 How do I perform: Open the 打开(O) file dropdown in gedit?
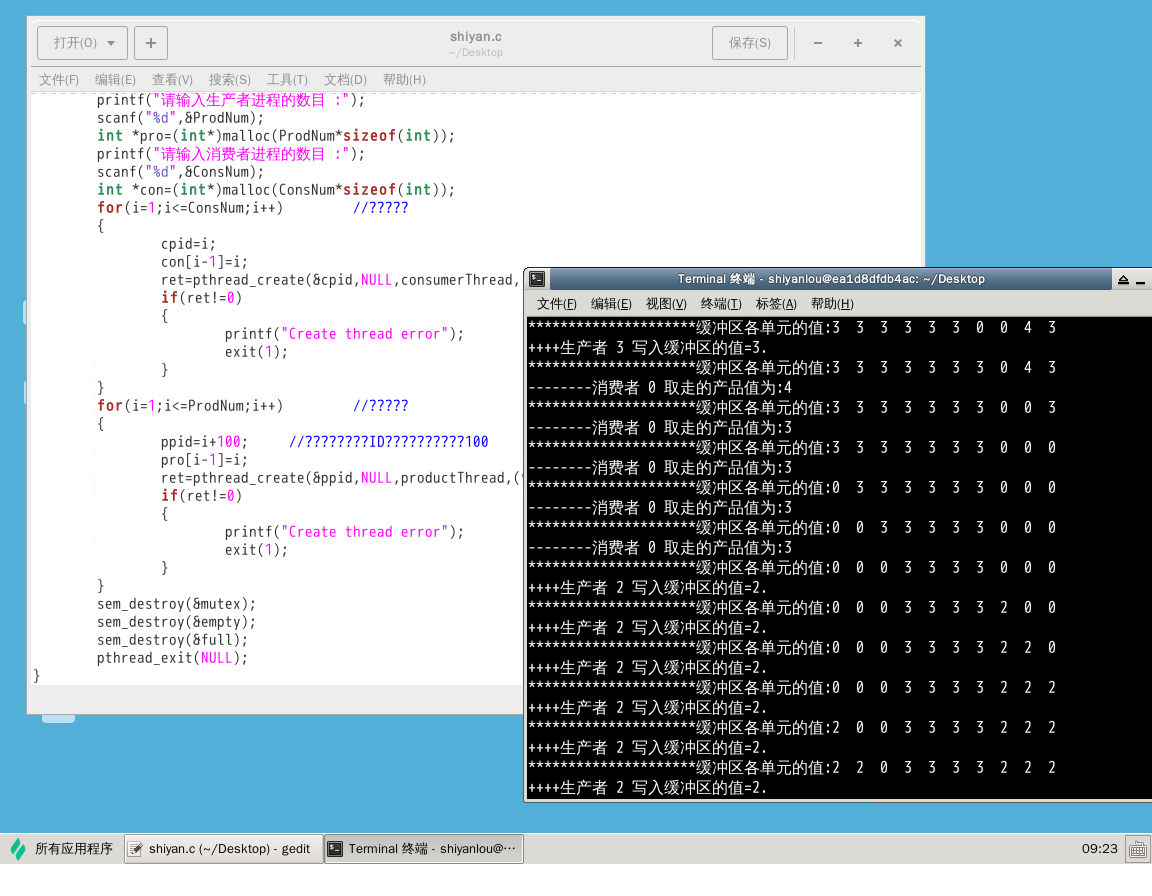(82, 43)
